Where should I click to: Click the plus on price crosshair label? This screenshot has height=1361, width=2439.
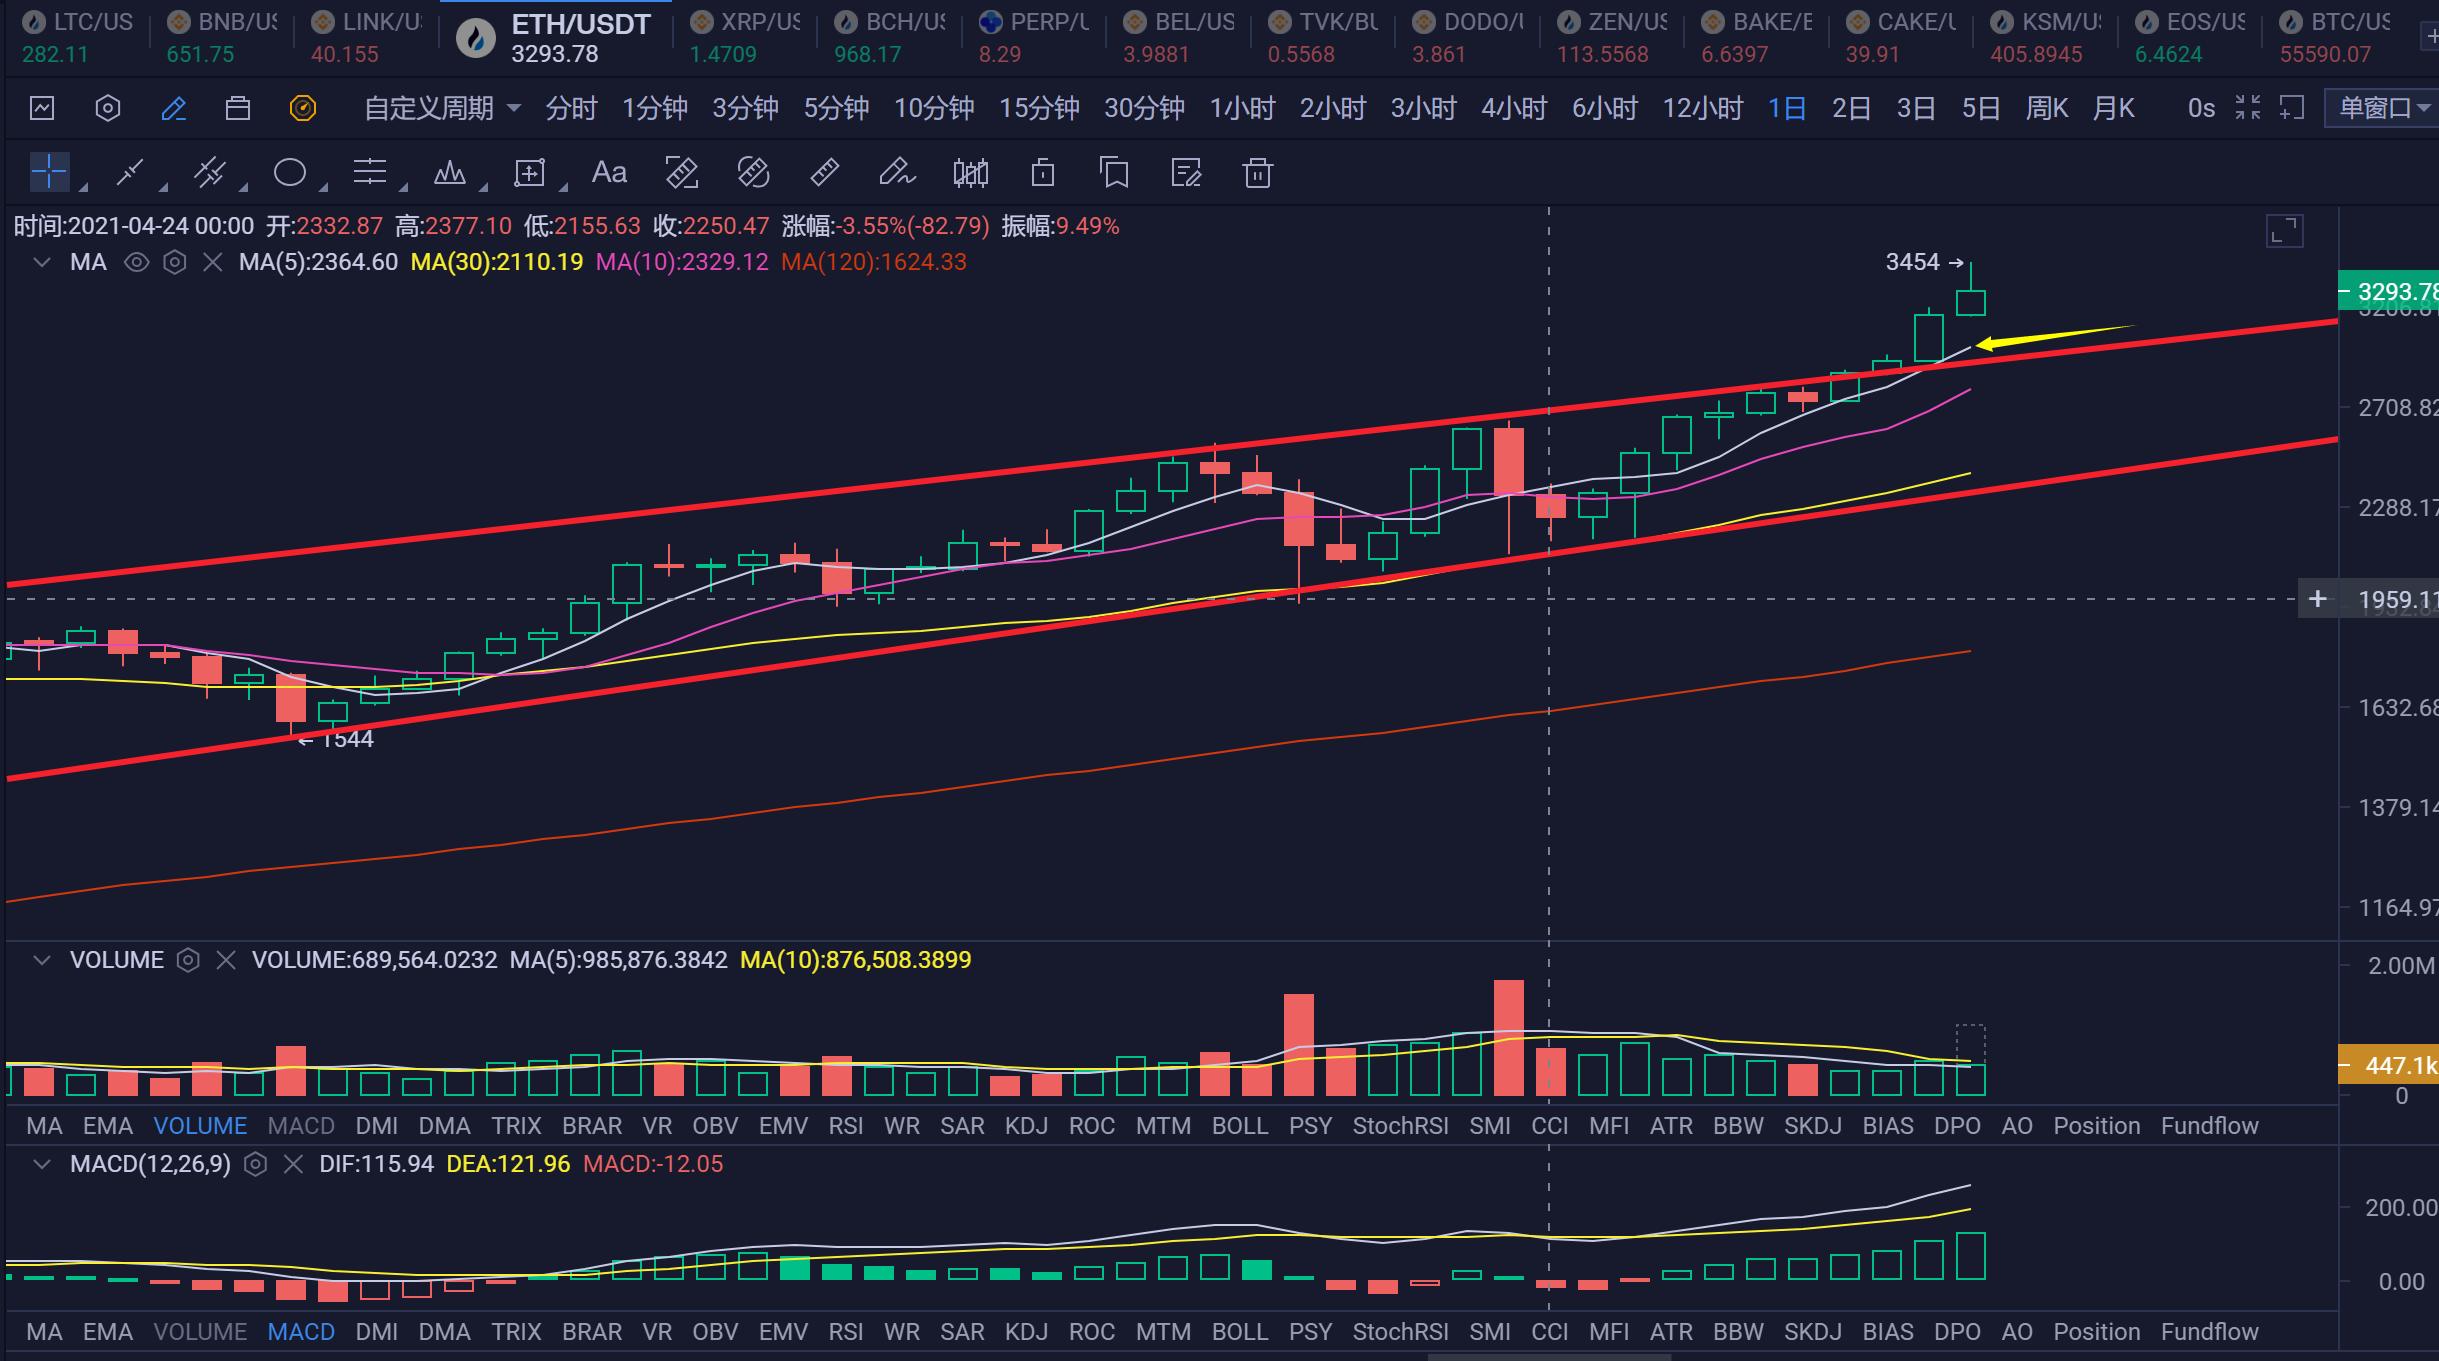click(x=2317, y=599)
